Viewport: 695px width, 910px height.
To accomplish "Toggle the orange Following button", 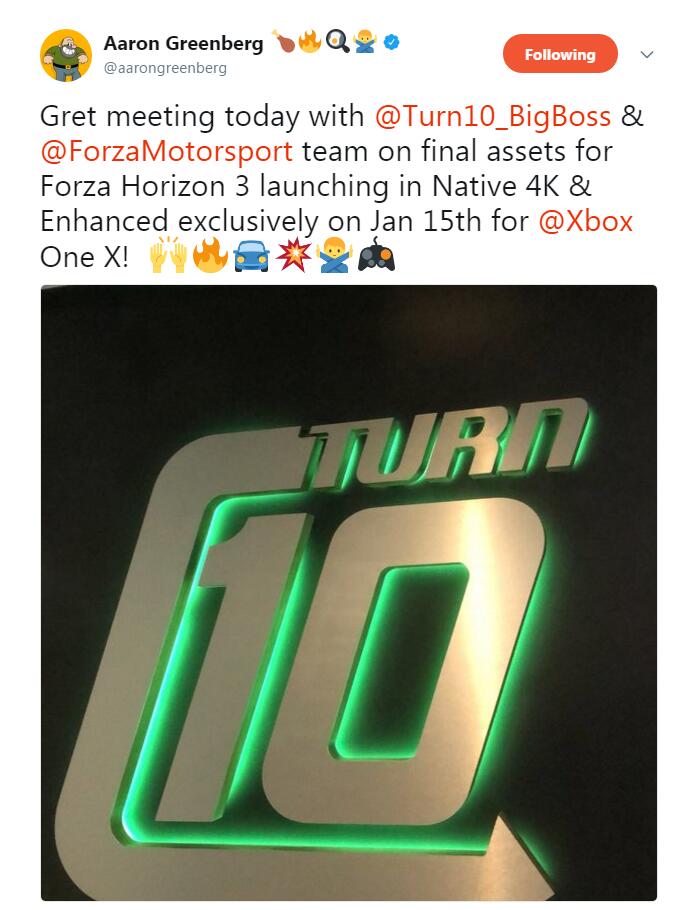I will [560, 54].
